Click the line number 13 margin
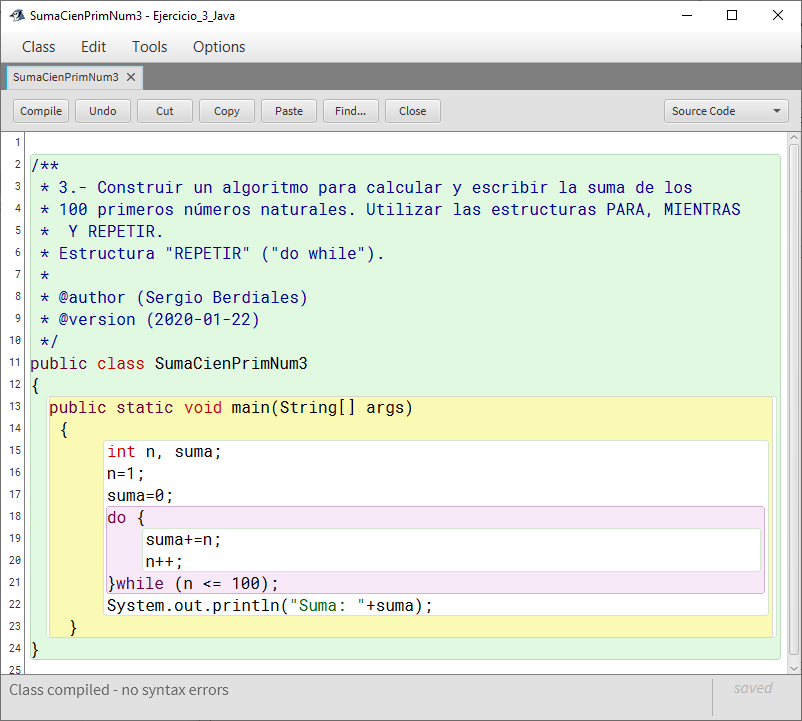The width and height of the screenshot is (802, 721). (x=15, y=407)
